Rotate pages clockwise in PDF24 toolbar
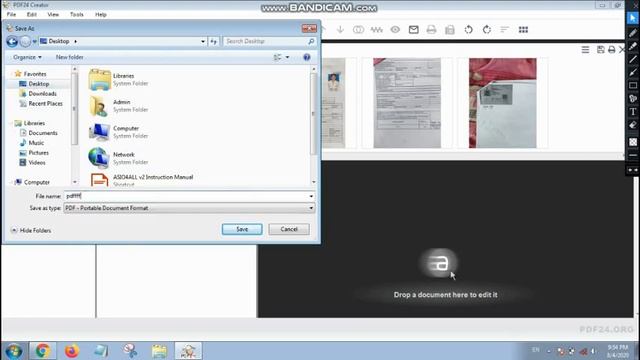Screen dimensions: 640x360 pyautogui.click(x=487, y=29)
